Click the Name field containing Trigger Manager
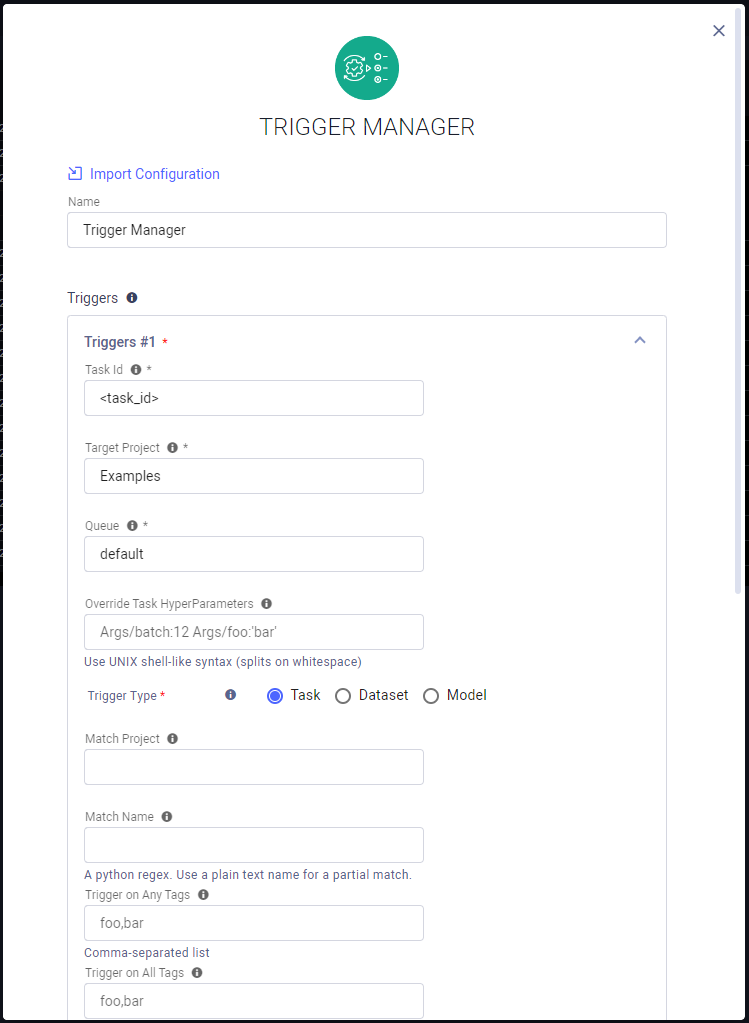Viewport: 749px width, 1023px height. coord(367,229)
